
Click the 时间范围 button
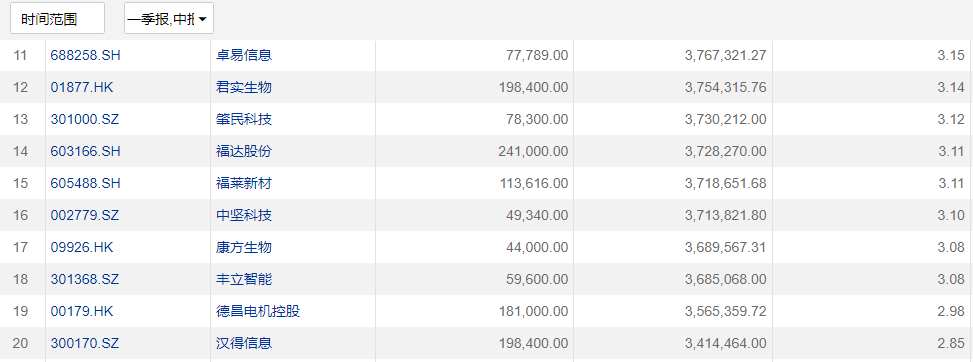click(57, 19)
